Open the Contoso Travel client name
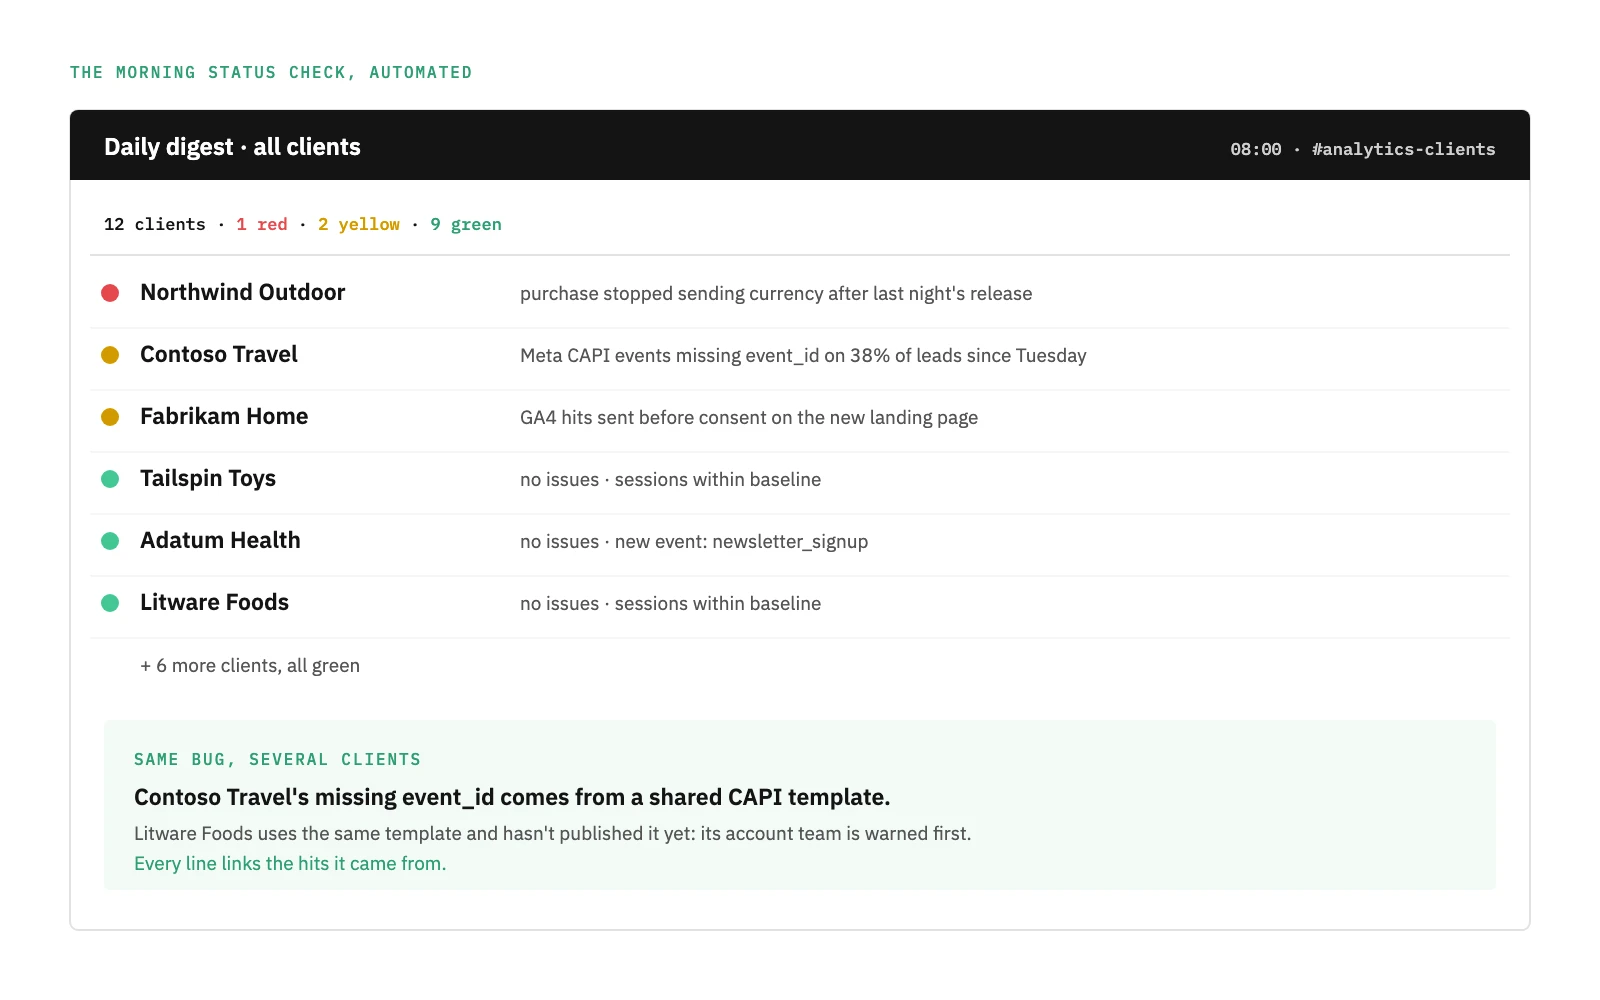The height and width of the screenshot is (1000, 1600). point(219,354)
